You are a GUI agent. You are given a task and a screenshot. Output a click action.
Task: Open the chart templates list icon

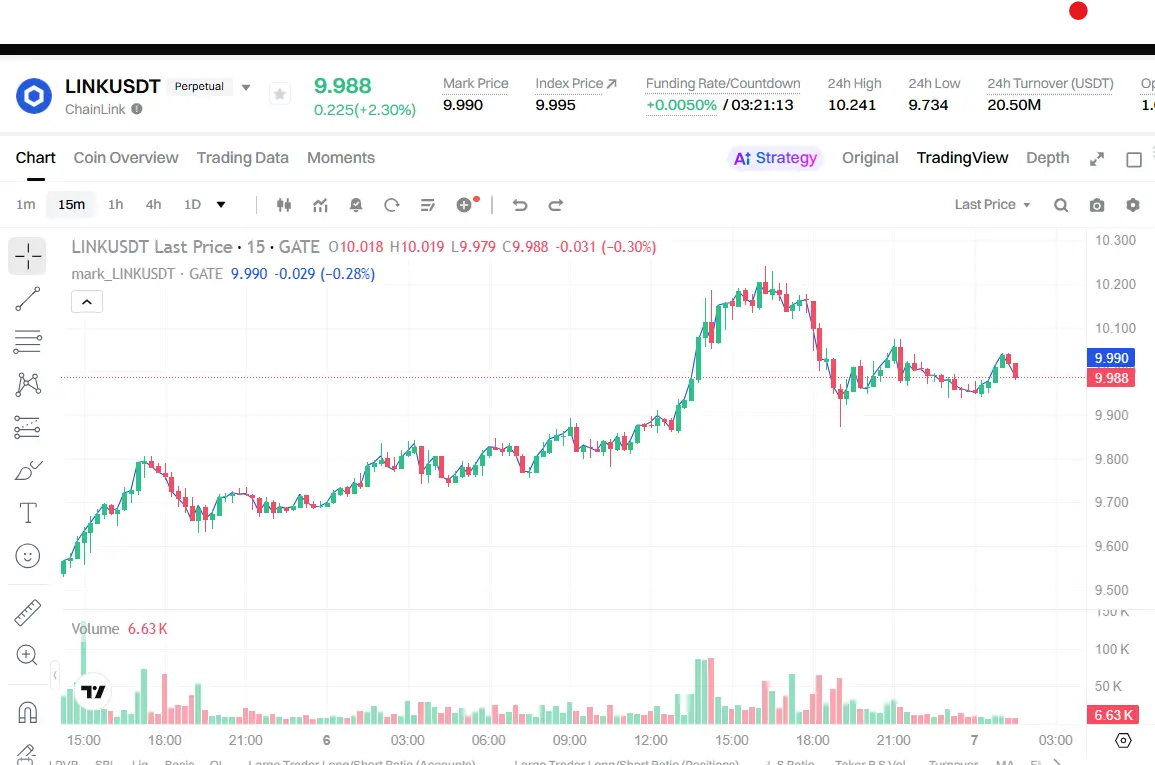click(x=427, y=205)
